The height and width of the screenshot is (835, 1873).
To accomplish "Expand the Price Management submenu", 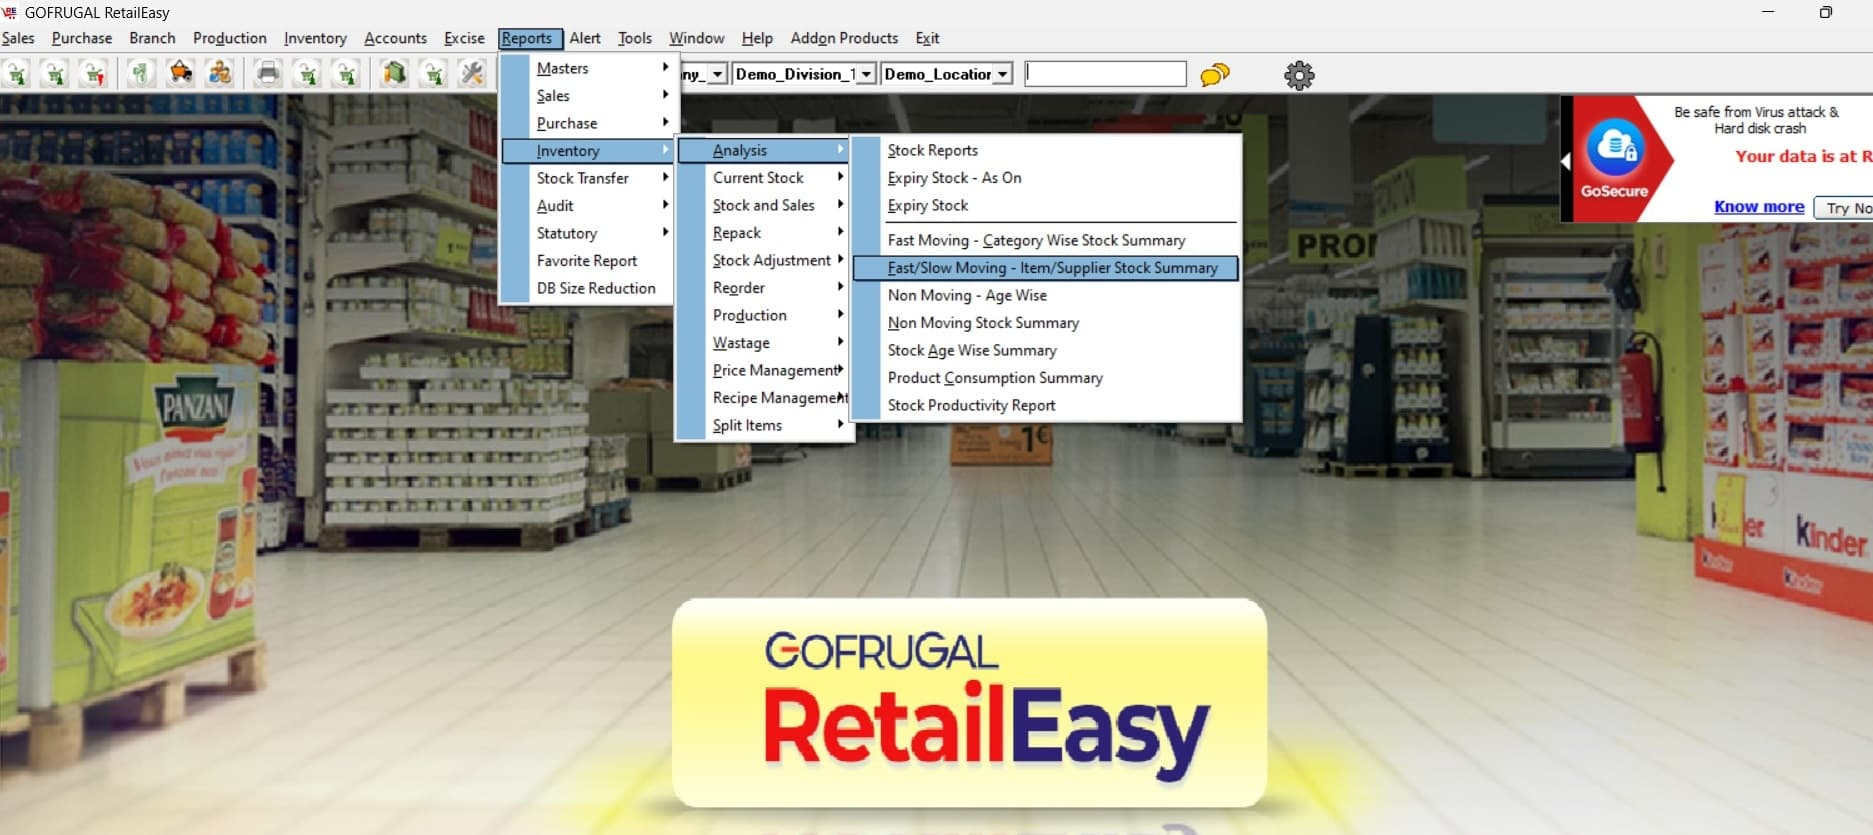I will coord(764,370).
